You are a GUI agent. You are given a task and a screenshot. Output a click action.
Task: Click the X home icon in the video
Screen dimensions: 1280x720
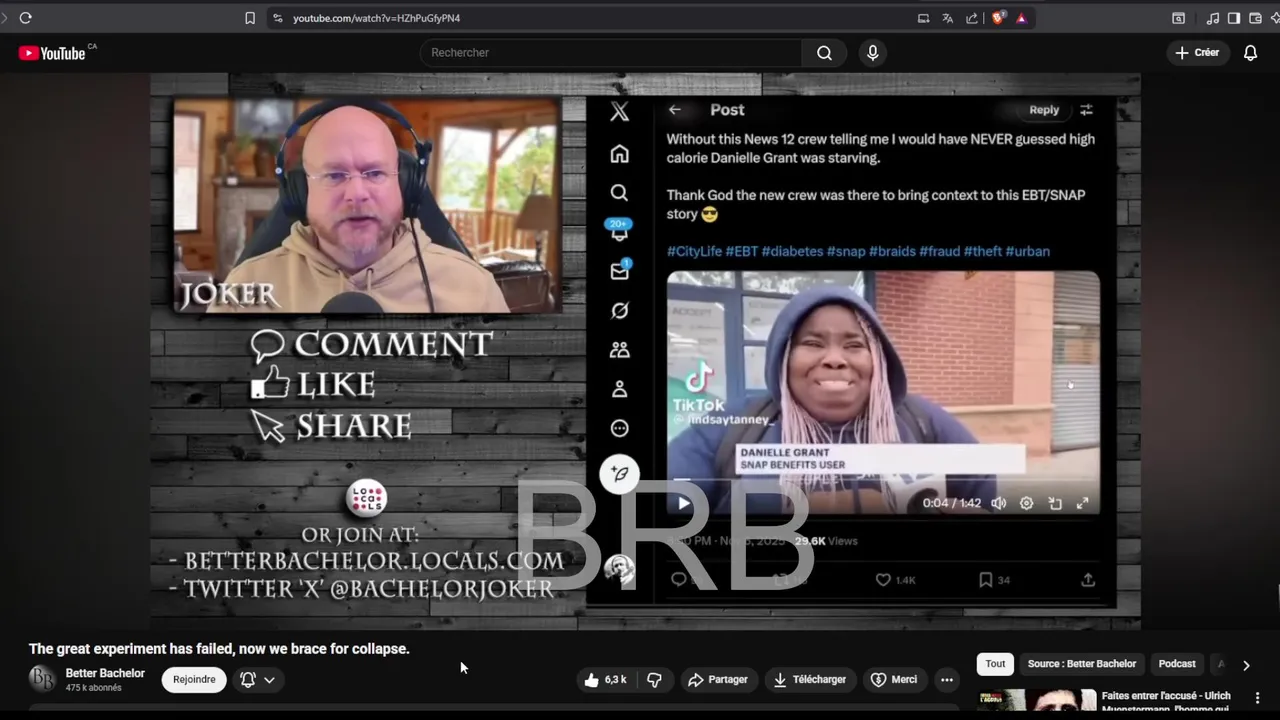click(620, 154)
